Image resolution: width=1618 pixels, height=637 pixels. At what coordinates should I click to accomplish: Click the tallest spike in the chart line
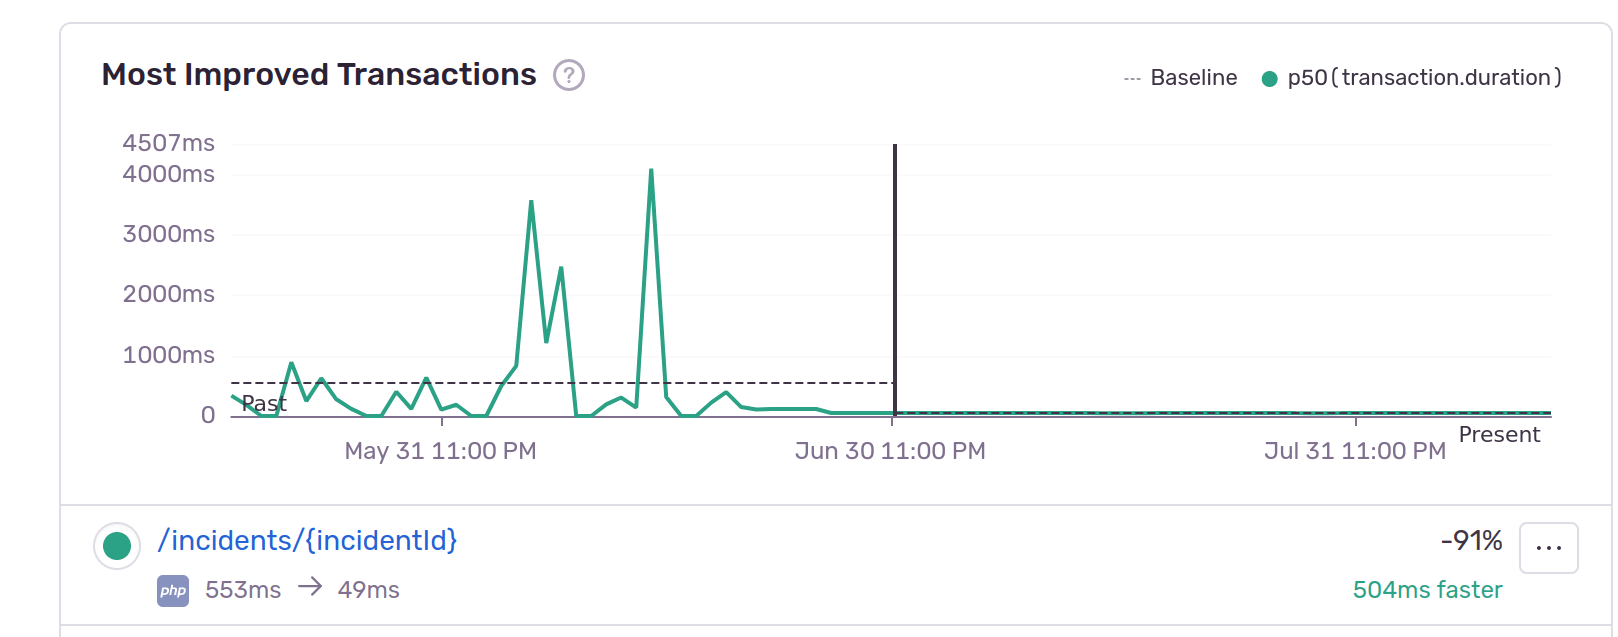651,170
